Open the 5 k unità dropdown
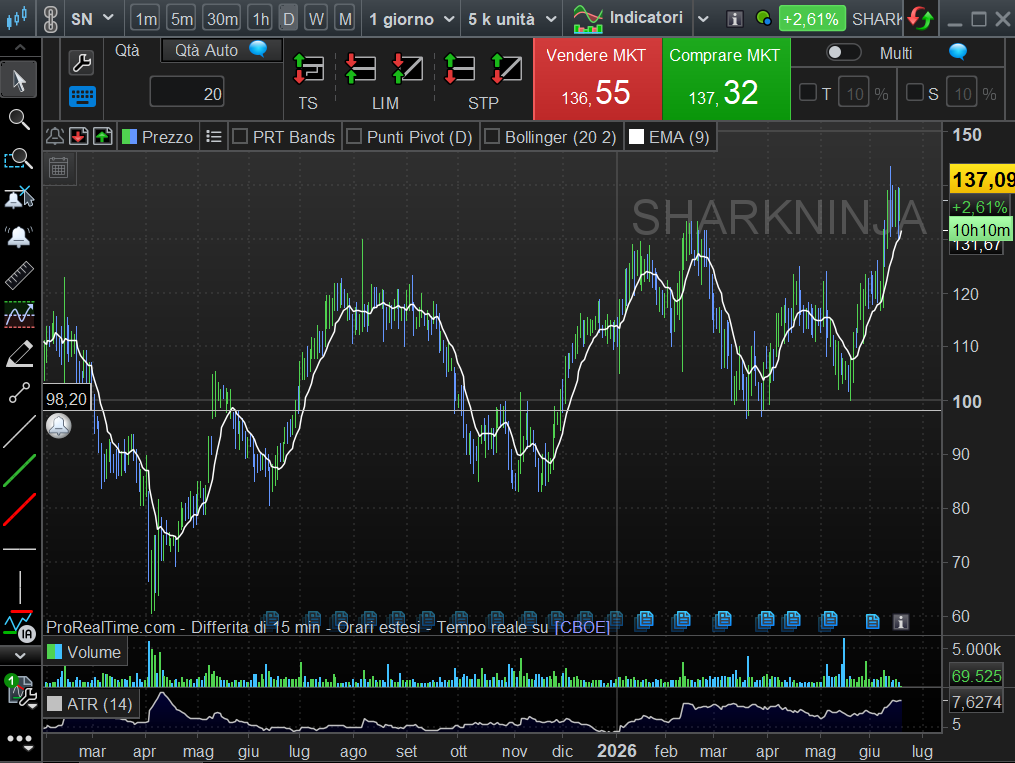 (x=512, y=19)
